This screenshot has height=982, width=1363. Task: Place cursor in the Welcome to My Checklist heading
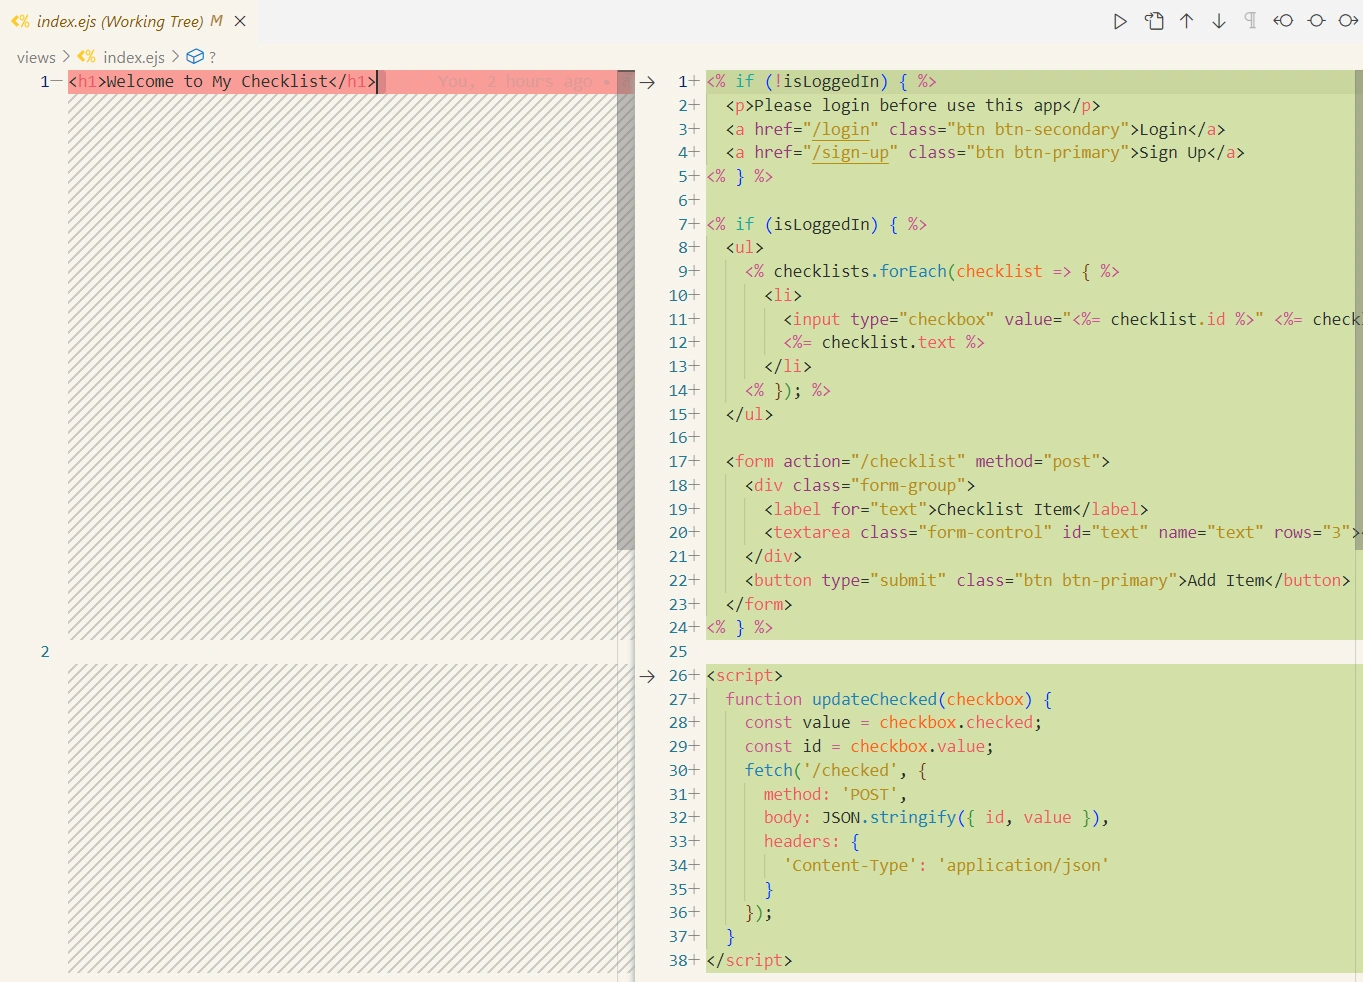[222, 82]
